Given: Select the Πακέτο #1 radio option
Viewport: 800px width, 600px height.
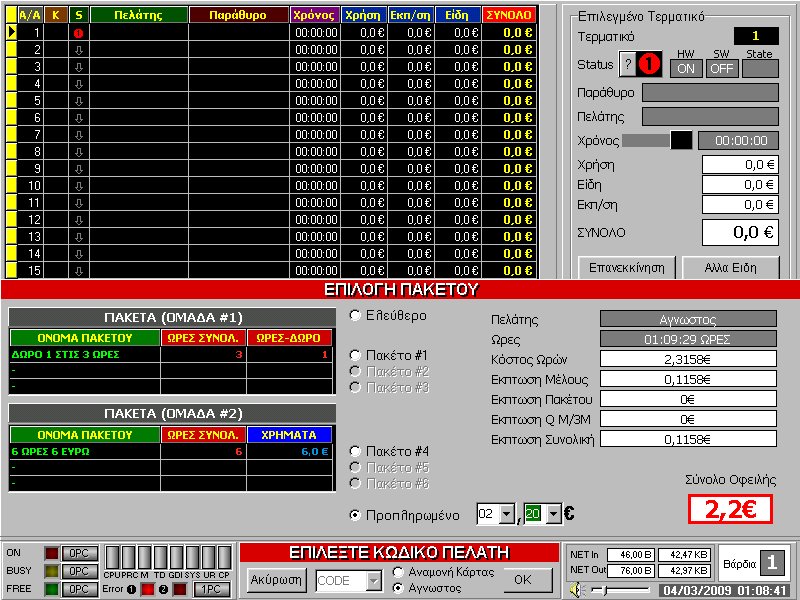Looking at the screenshot, I should [x=355, y=355].
